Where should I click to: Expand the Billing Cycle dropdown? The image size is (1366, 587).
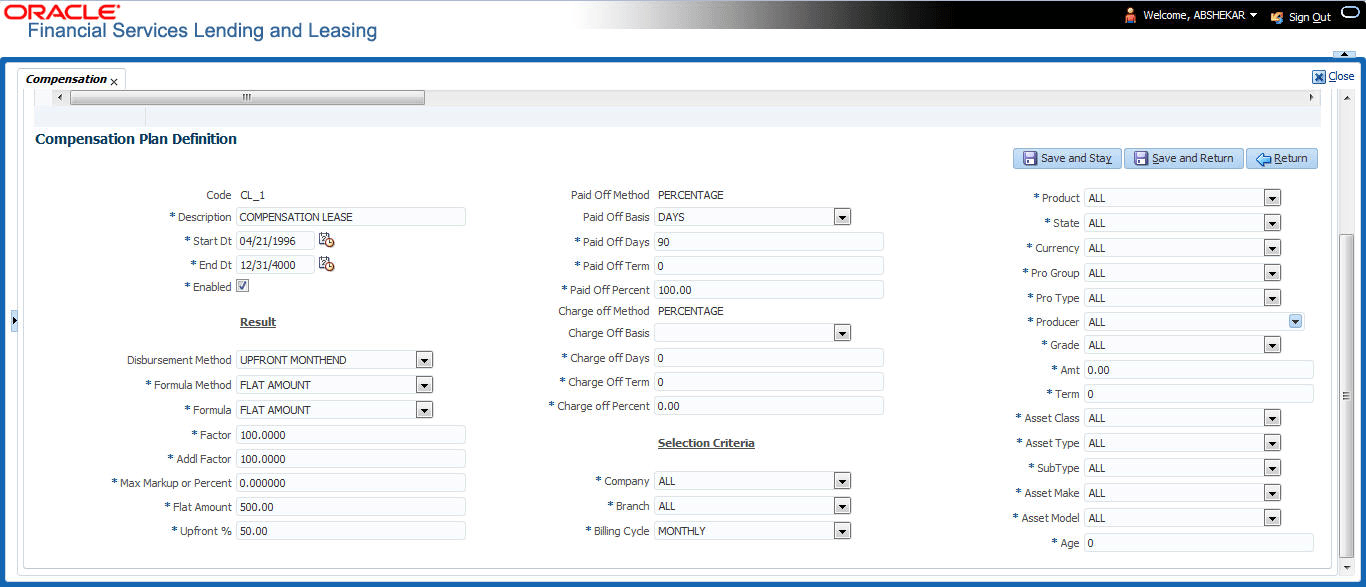point(841,530)
